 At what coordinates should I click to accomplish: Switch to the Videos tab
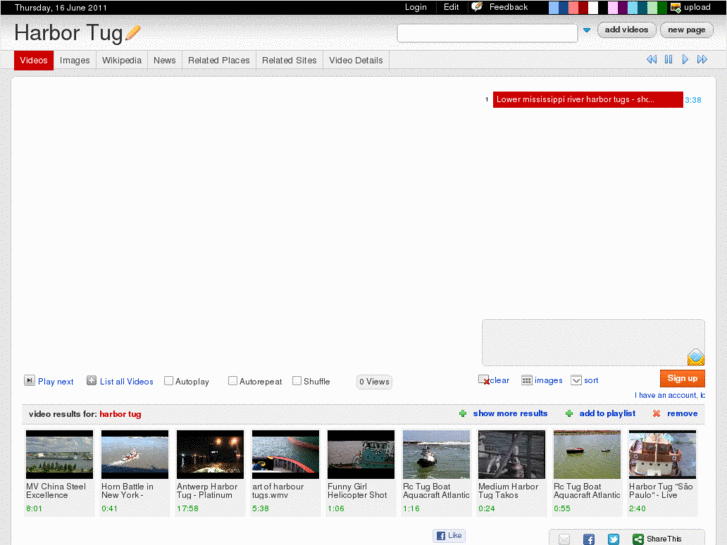pos(34,60)
